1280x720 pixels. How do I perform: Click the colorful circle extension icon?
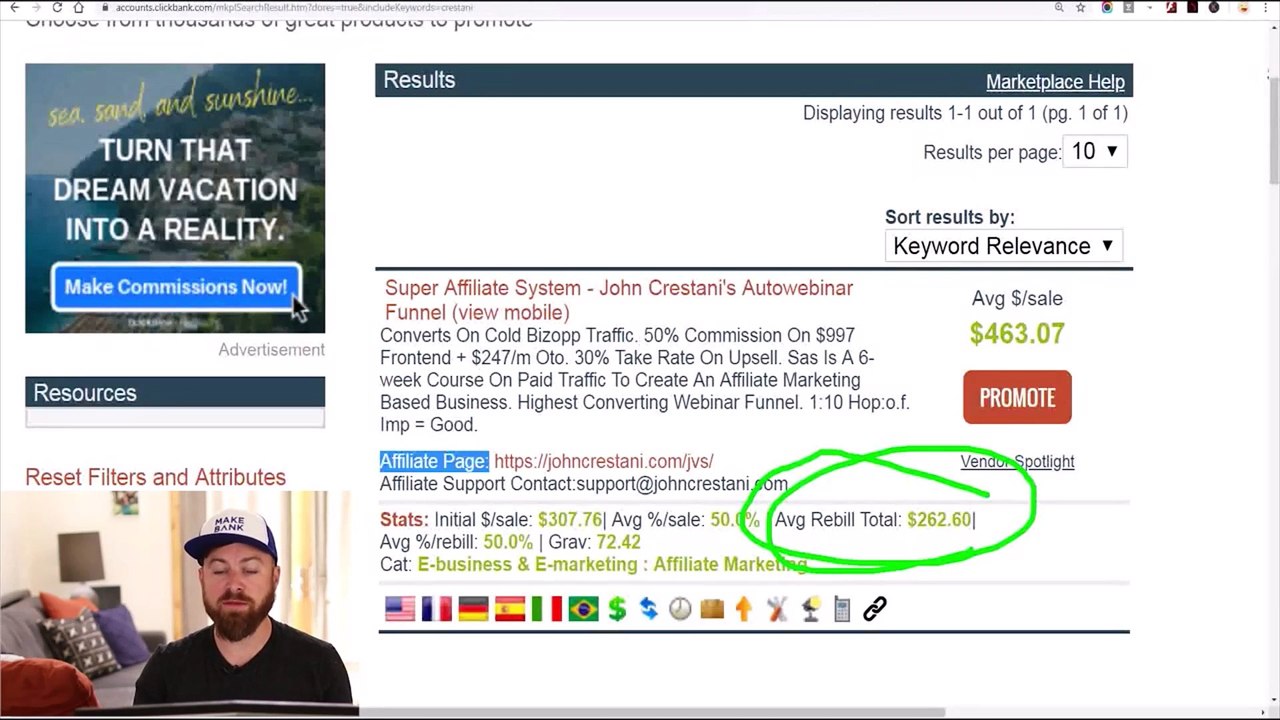pyautogui.click(x=1107, y=7)
